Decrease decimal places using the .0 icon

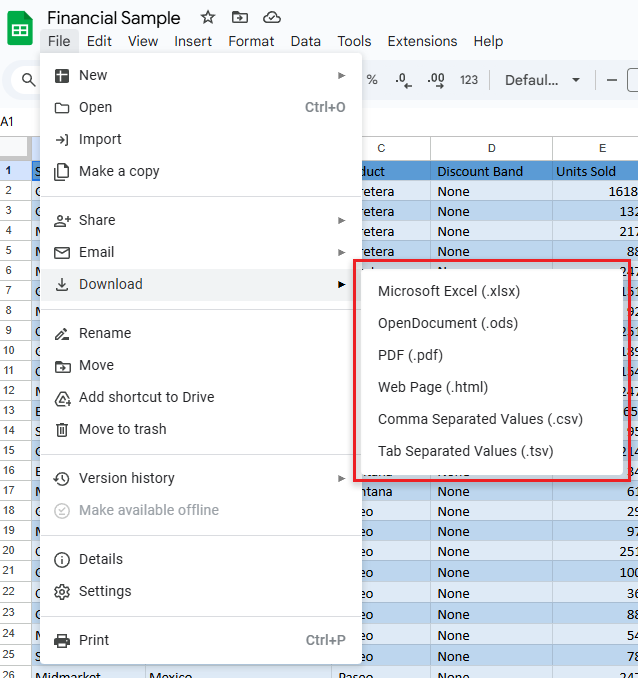403,80
